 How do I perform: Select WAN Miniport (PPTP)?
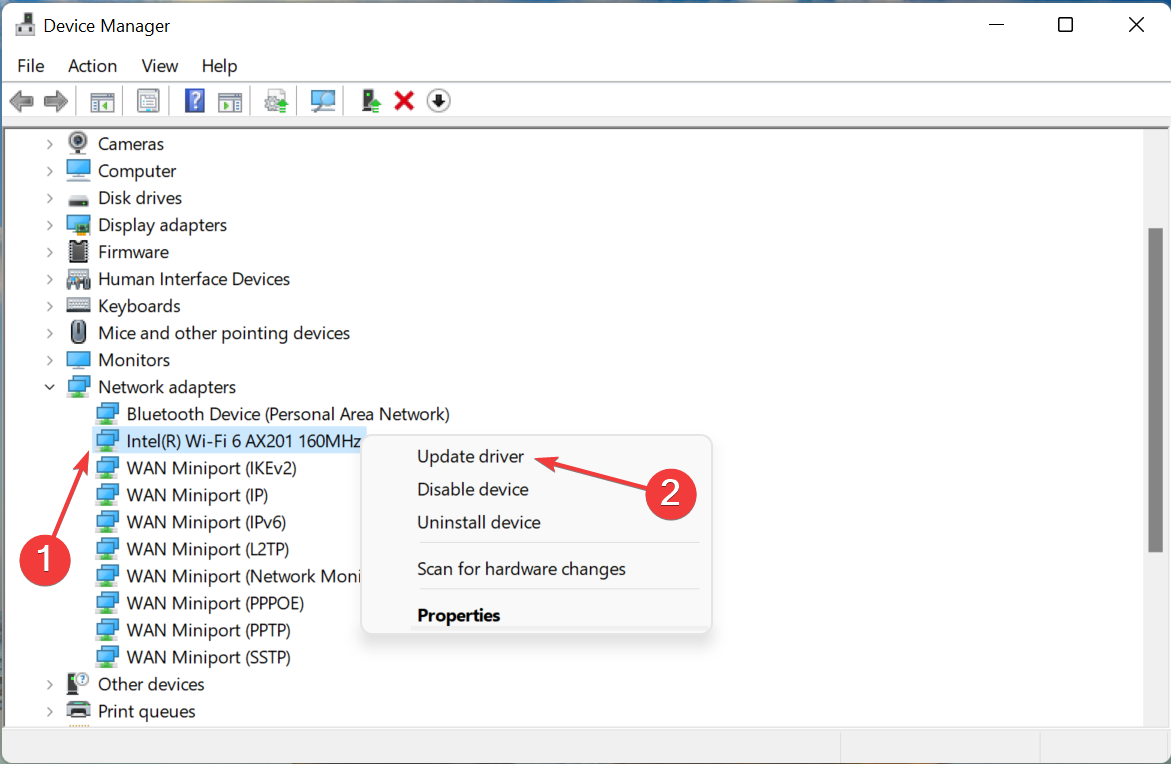[208, 630]
